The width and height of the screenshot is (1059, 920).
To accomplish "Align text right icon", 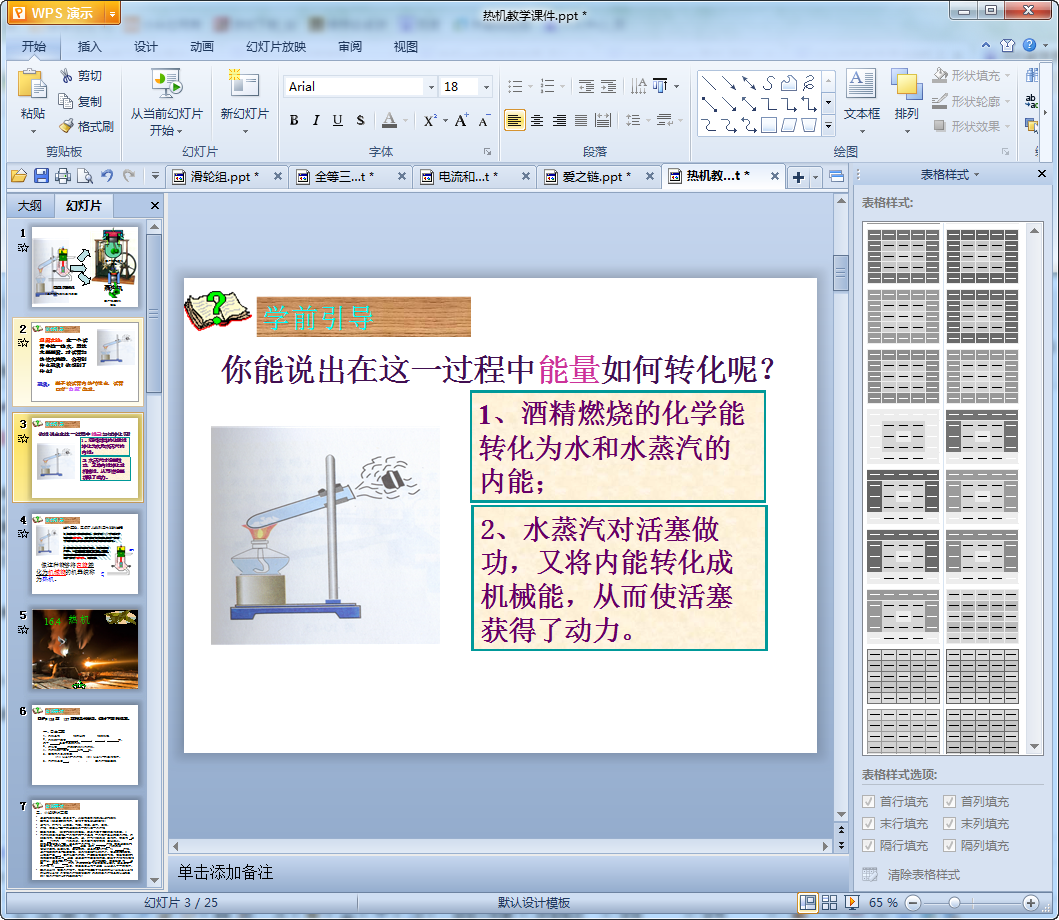I will pos(559,120).
